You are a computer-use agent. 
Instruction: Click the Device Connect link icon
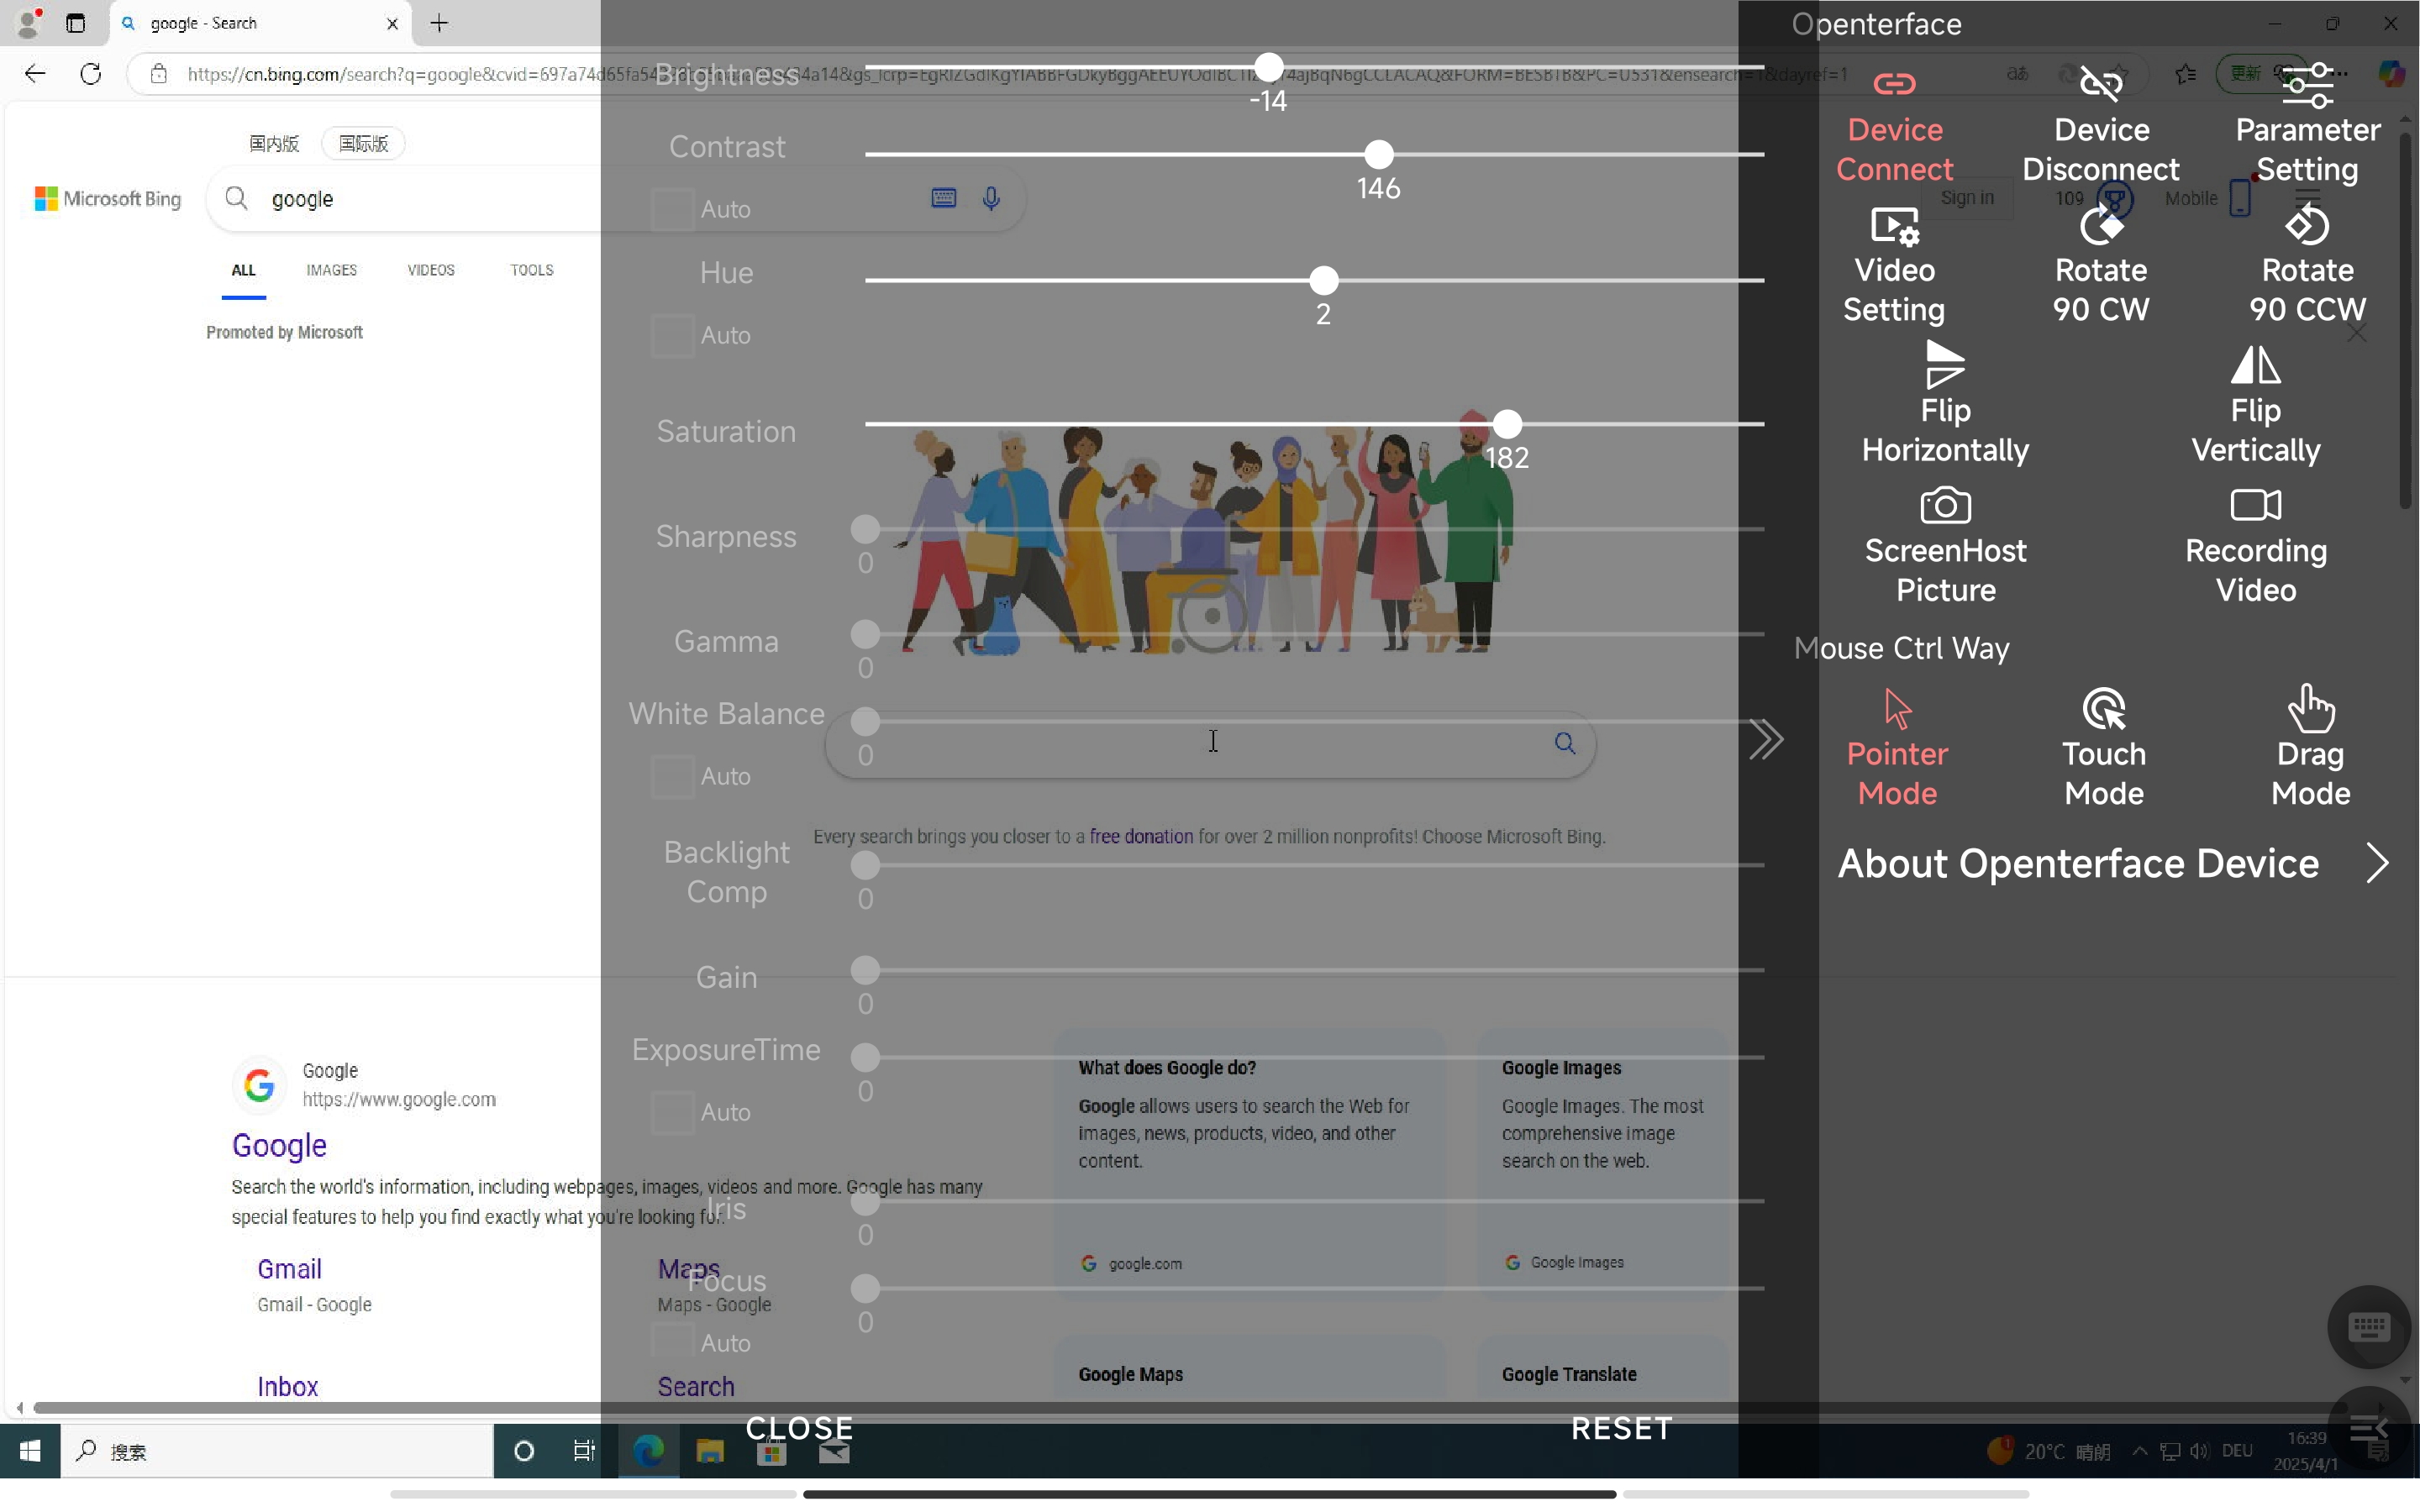coord(1894,84)
